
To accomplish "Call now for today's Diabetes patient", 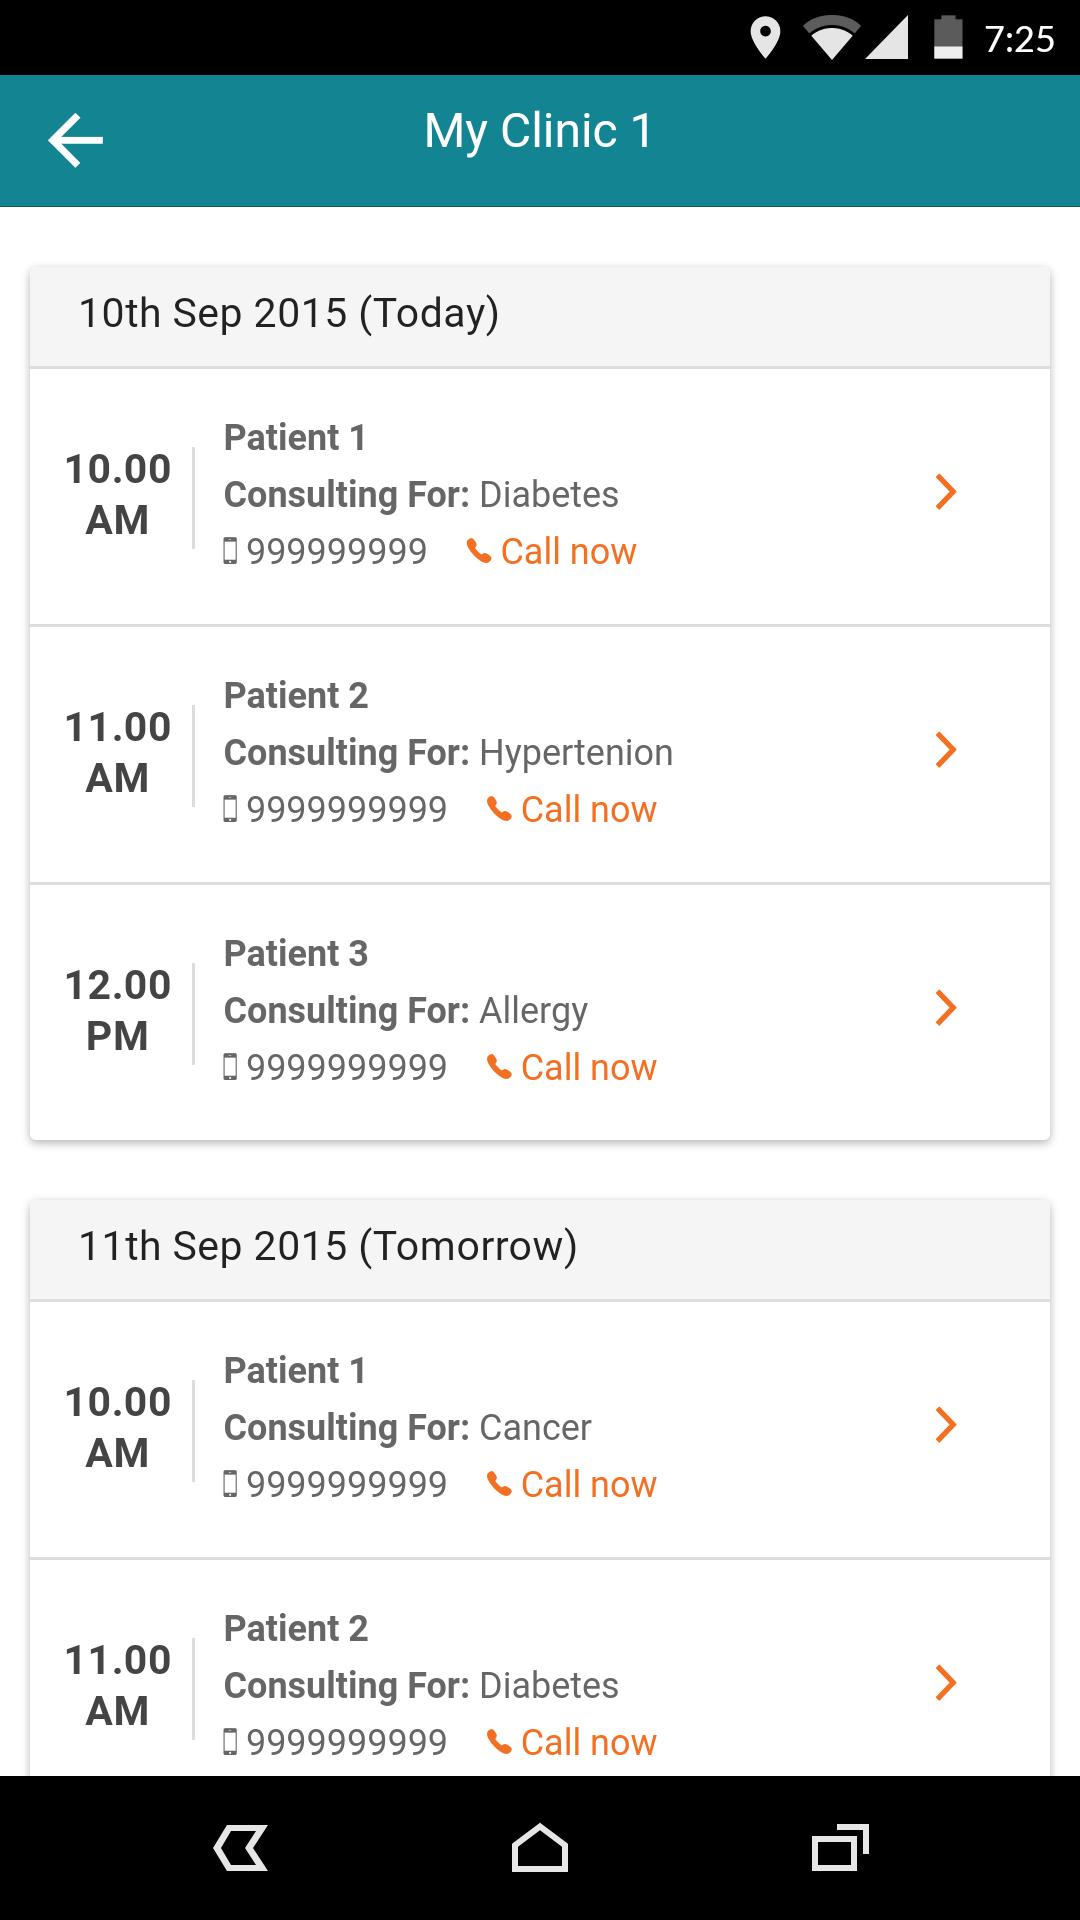I will coord(568,551).
